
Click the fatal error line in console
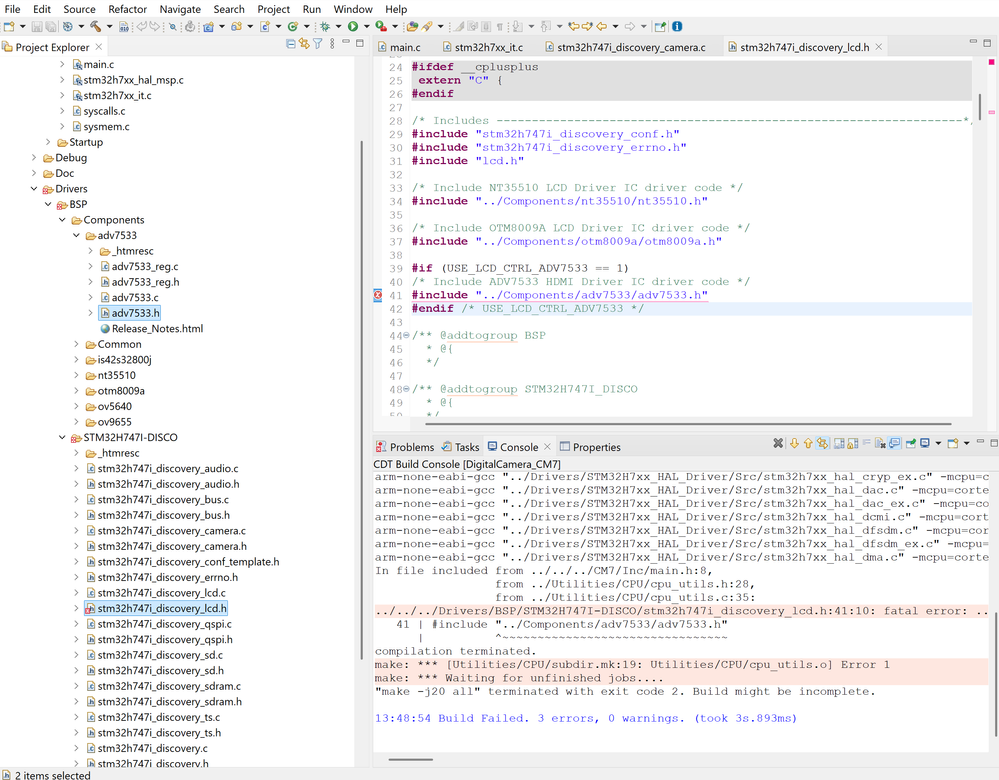[680, 611]
